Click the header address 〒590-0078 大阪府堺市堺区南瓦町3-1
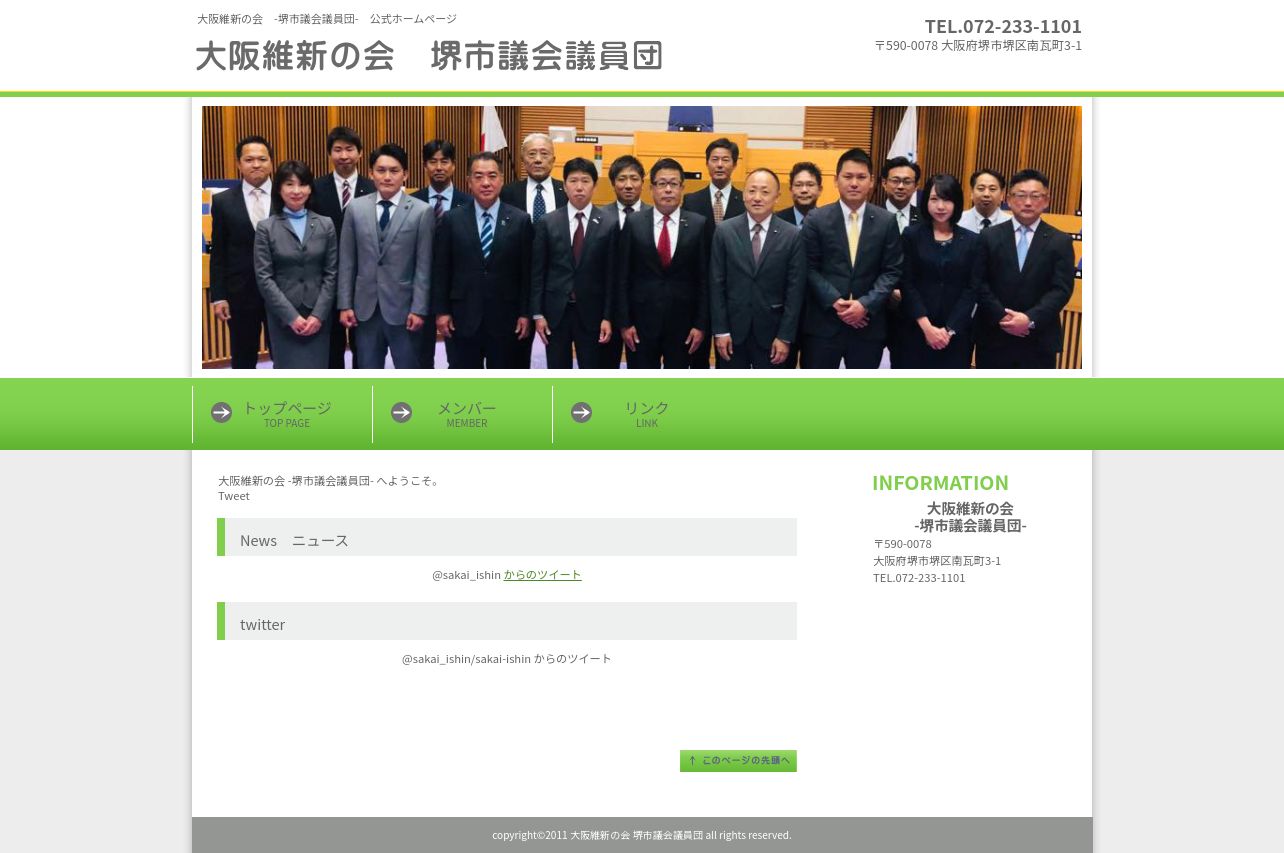1284x853 pixels. click(x=978, y=46)
